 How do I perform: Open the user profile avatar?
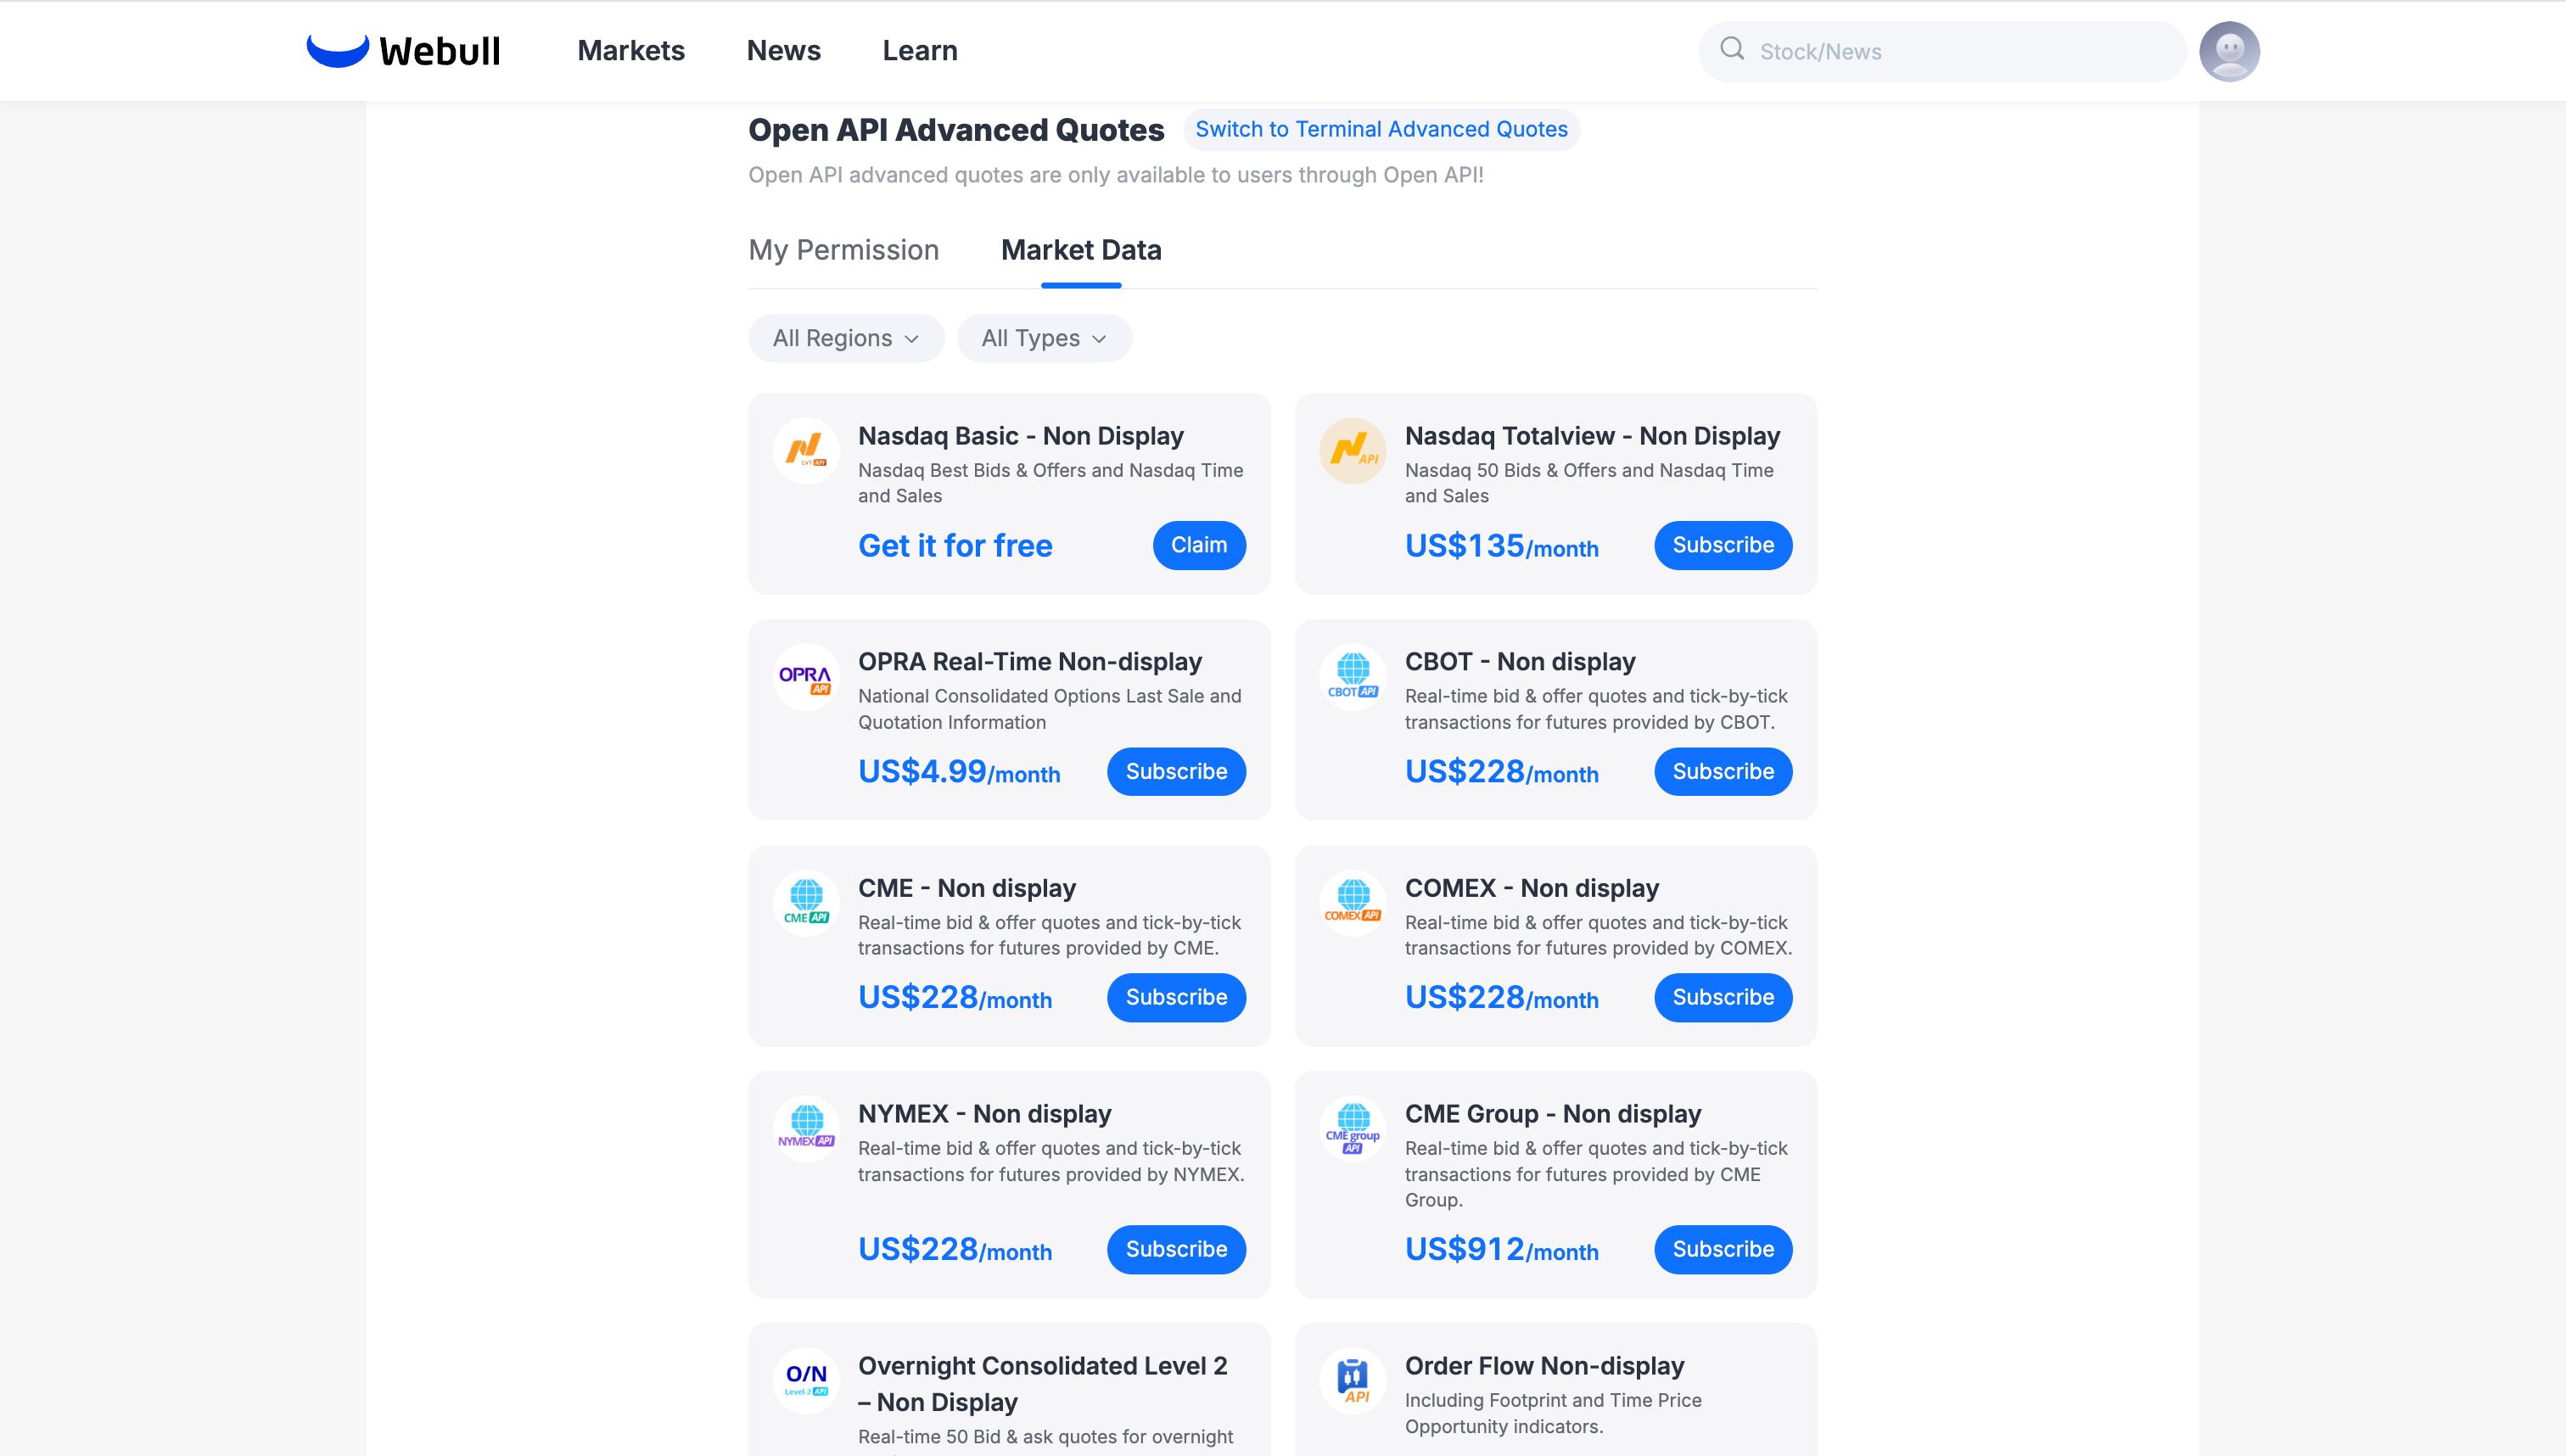pos(2229,51)
